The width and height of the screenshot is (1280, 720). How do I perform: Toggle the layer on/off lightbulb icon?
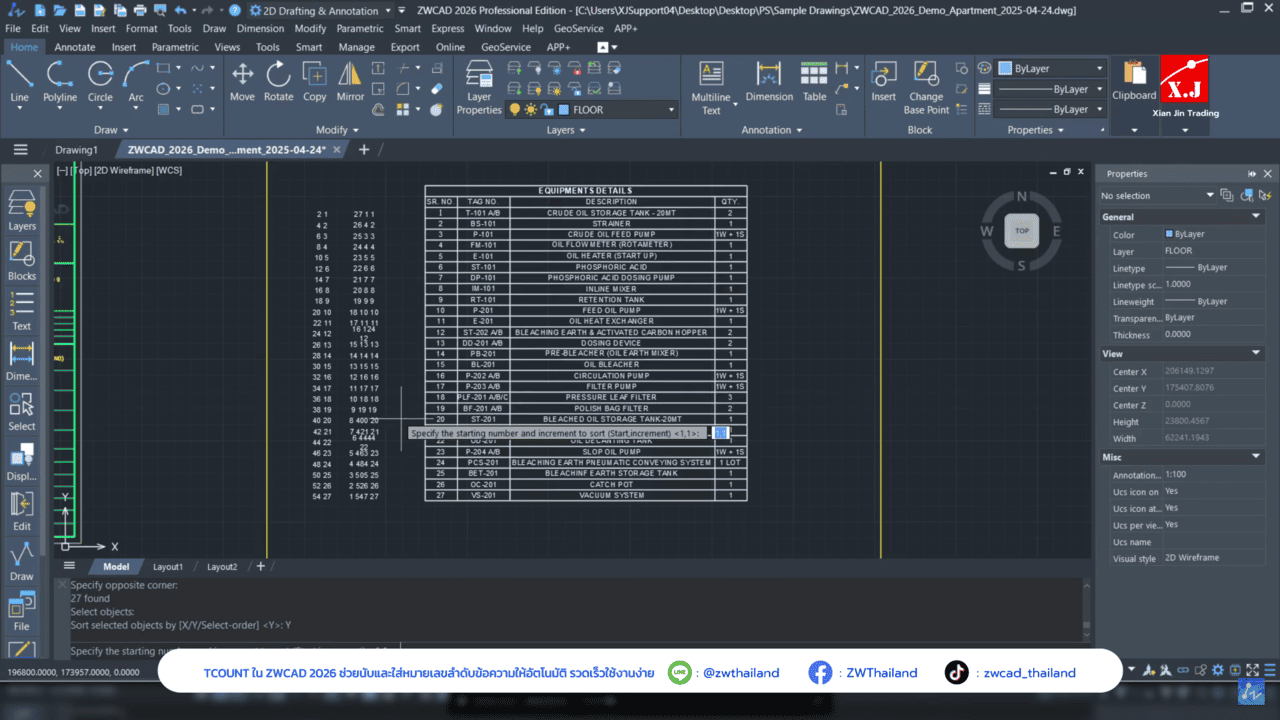click(515, 110)
